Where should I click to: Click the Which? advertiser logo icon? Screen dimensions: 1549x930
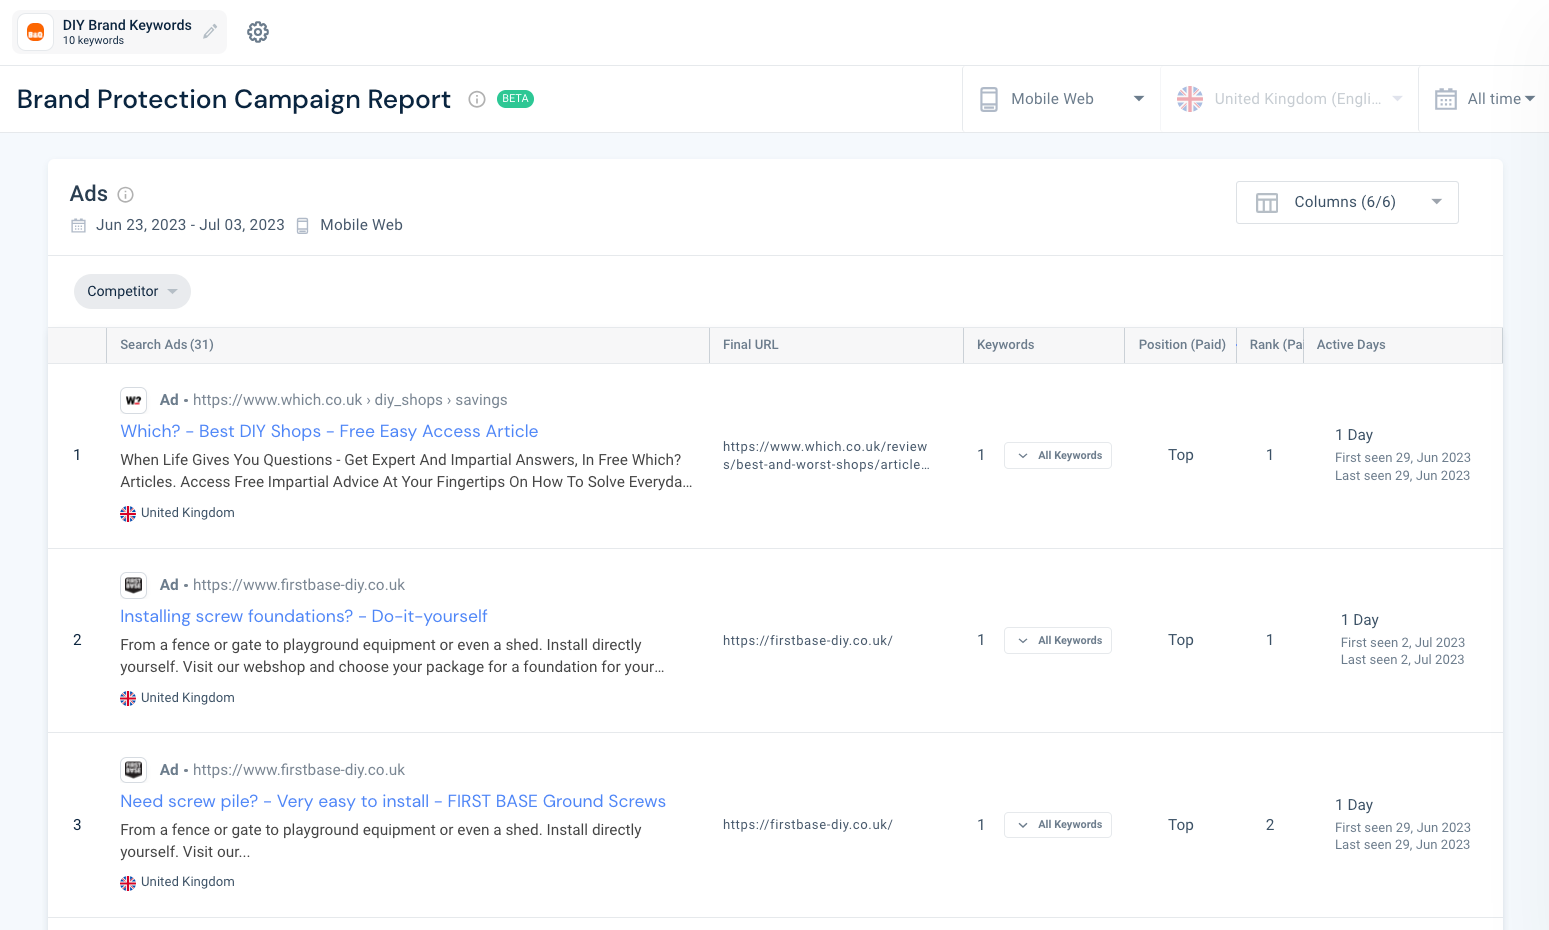pyautogui.click(x=133, y=400)
